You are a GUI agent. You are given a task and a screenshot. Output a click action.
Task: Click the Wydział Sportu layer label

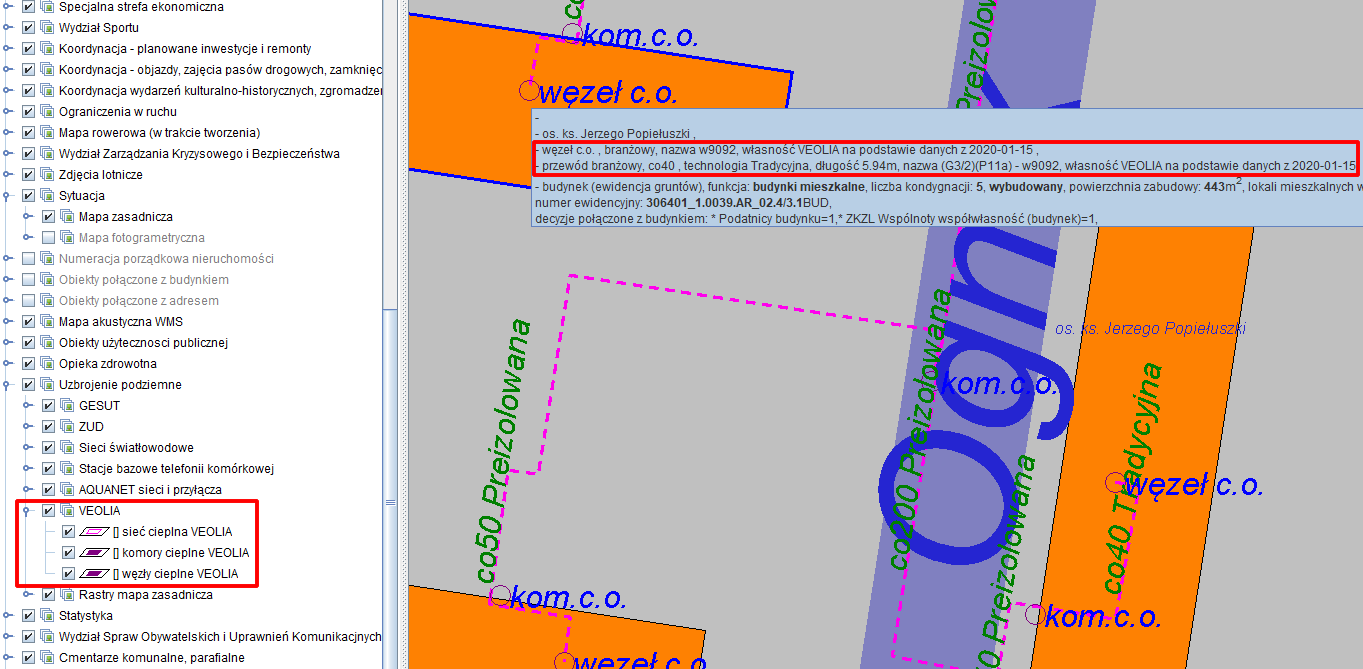click(99, 28)
